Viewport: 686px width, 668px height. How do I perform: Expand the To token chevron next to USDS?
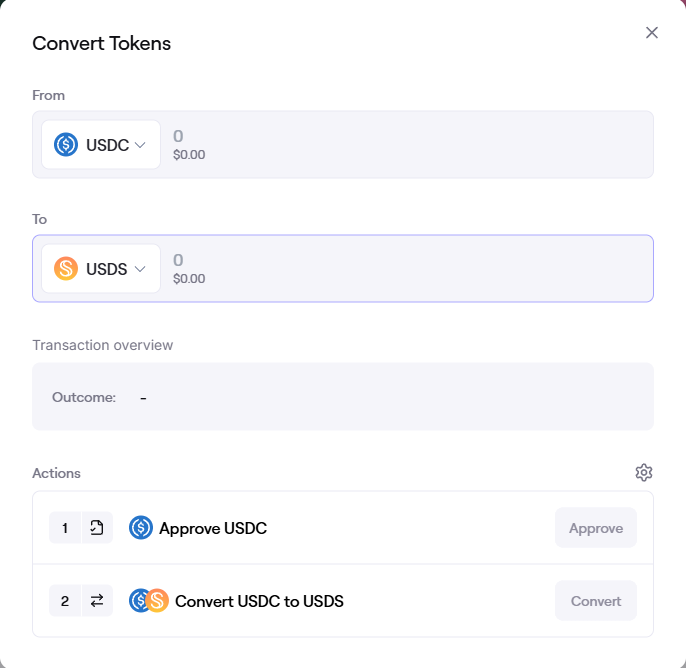tap(140, 269)
